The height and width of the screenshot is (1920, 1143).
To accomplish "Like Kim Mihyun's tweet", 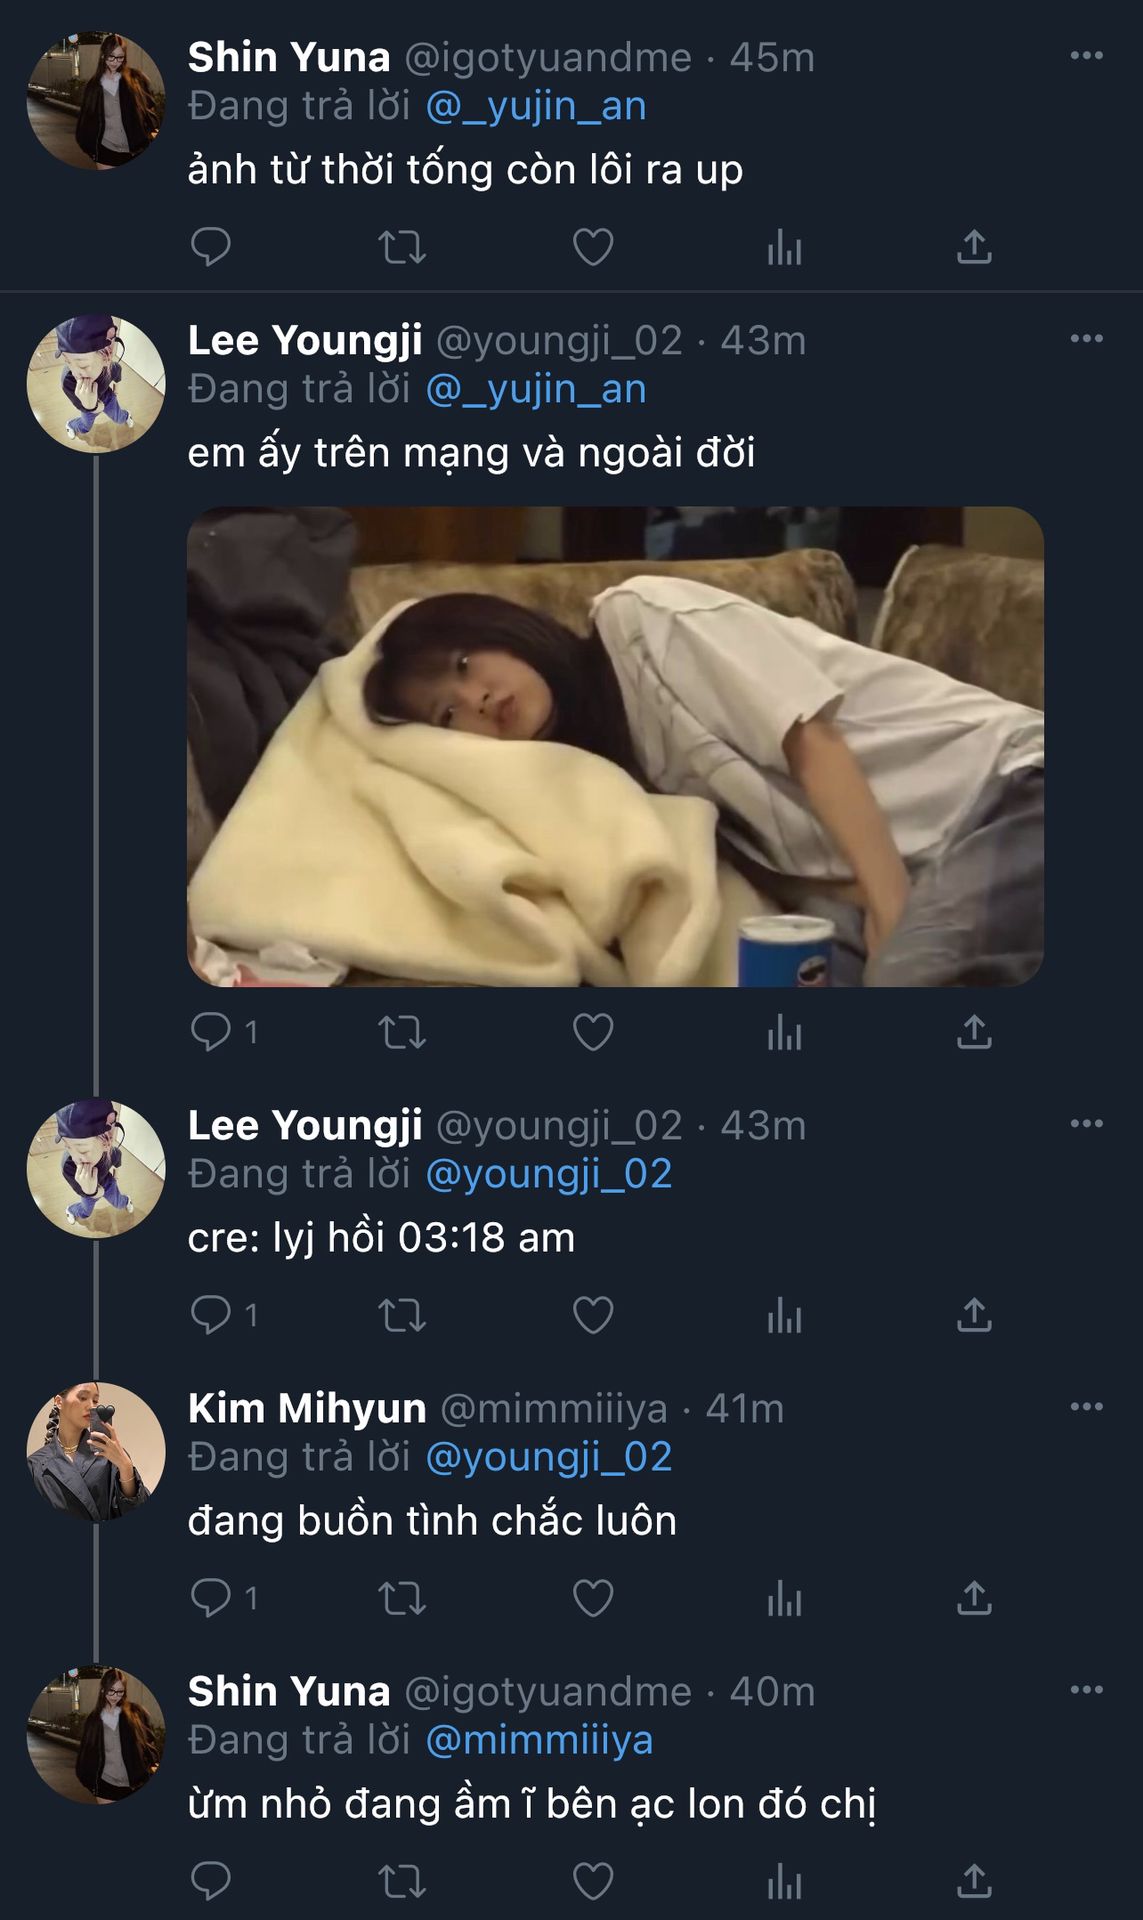I will (592, 1598).
